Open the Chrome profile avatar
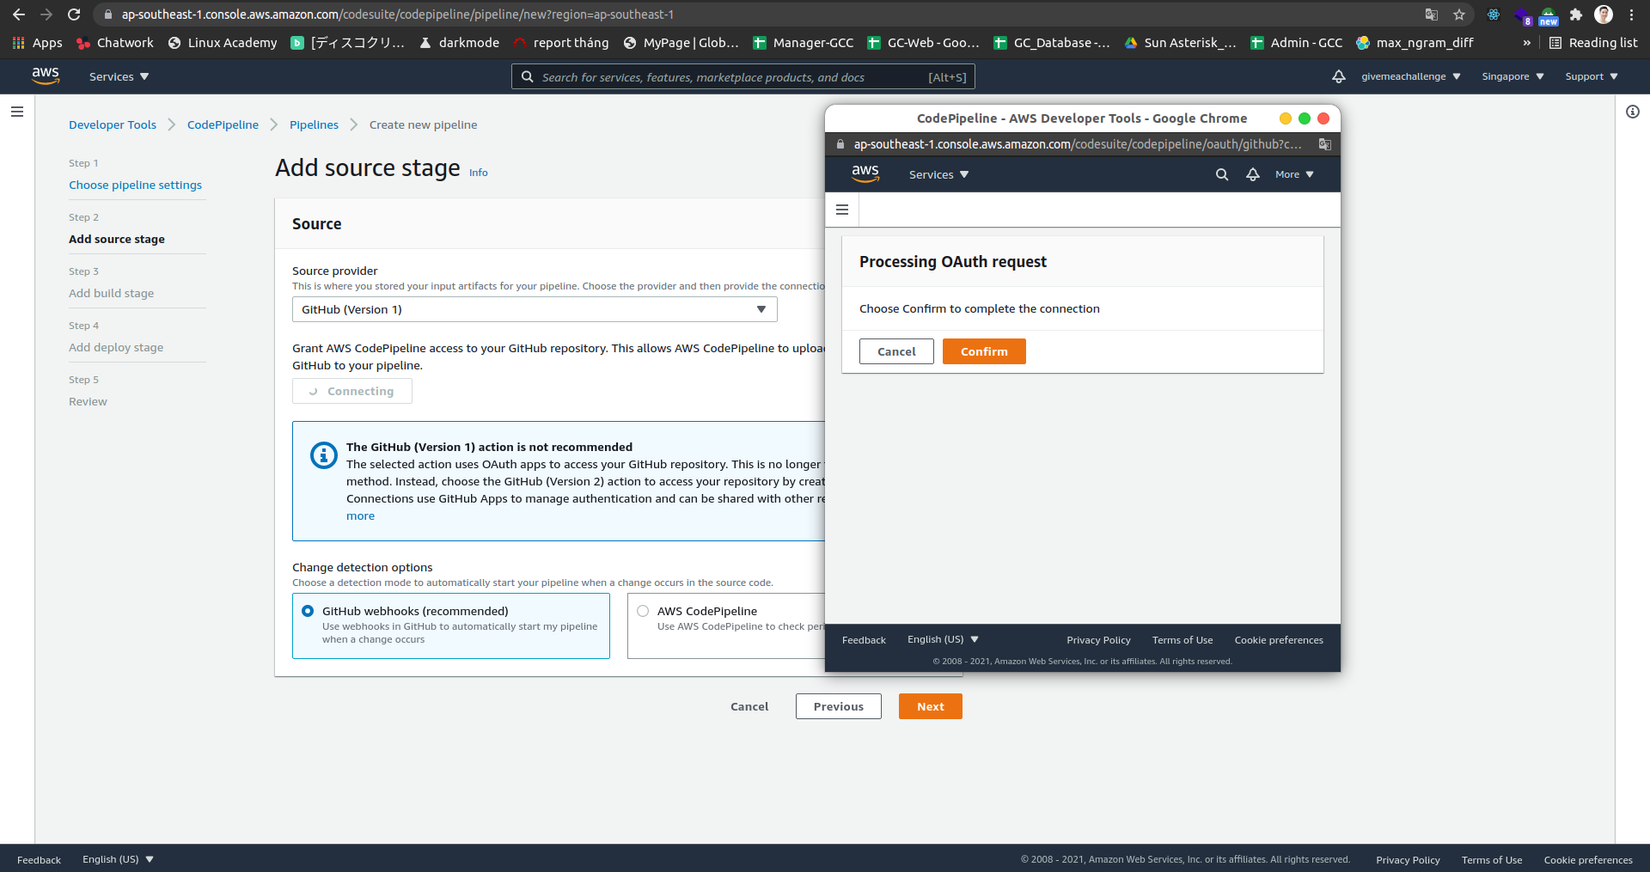The height and width of the screenshot is (872, 1650). pos(1603,15)
